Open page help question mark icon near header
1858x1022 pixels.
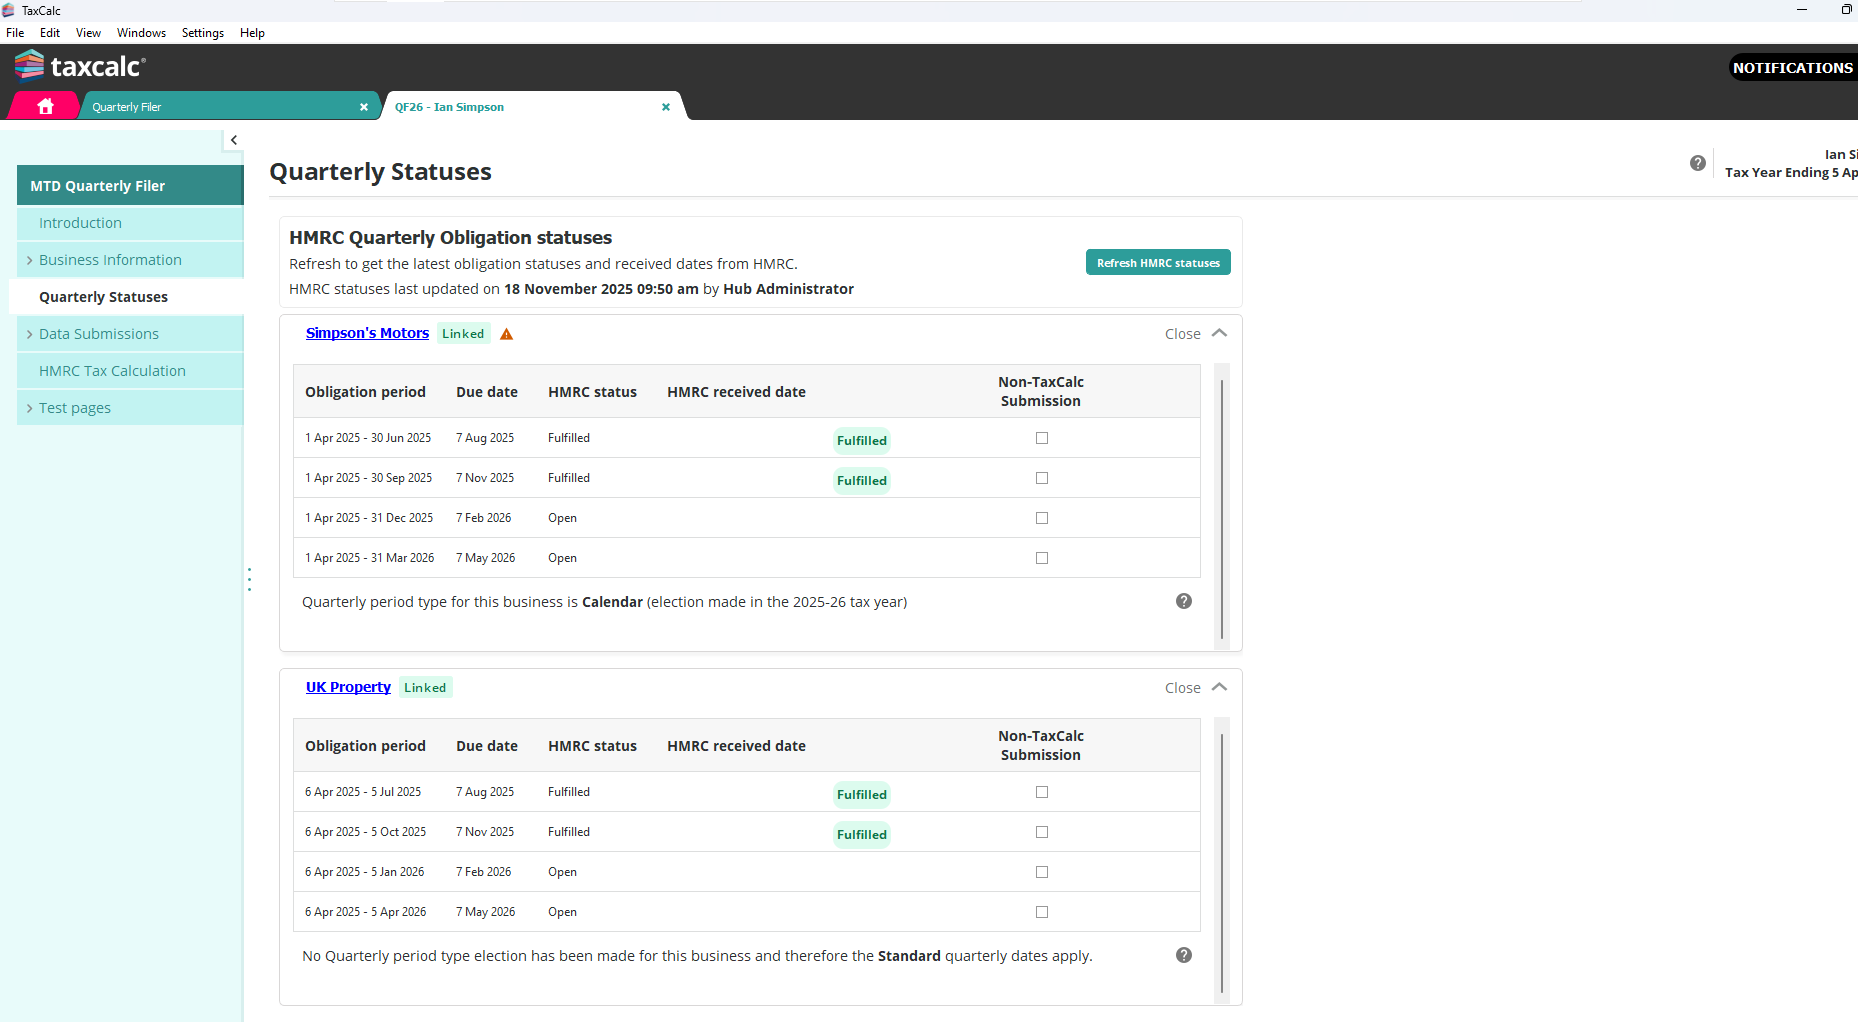point(1698,163)
